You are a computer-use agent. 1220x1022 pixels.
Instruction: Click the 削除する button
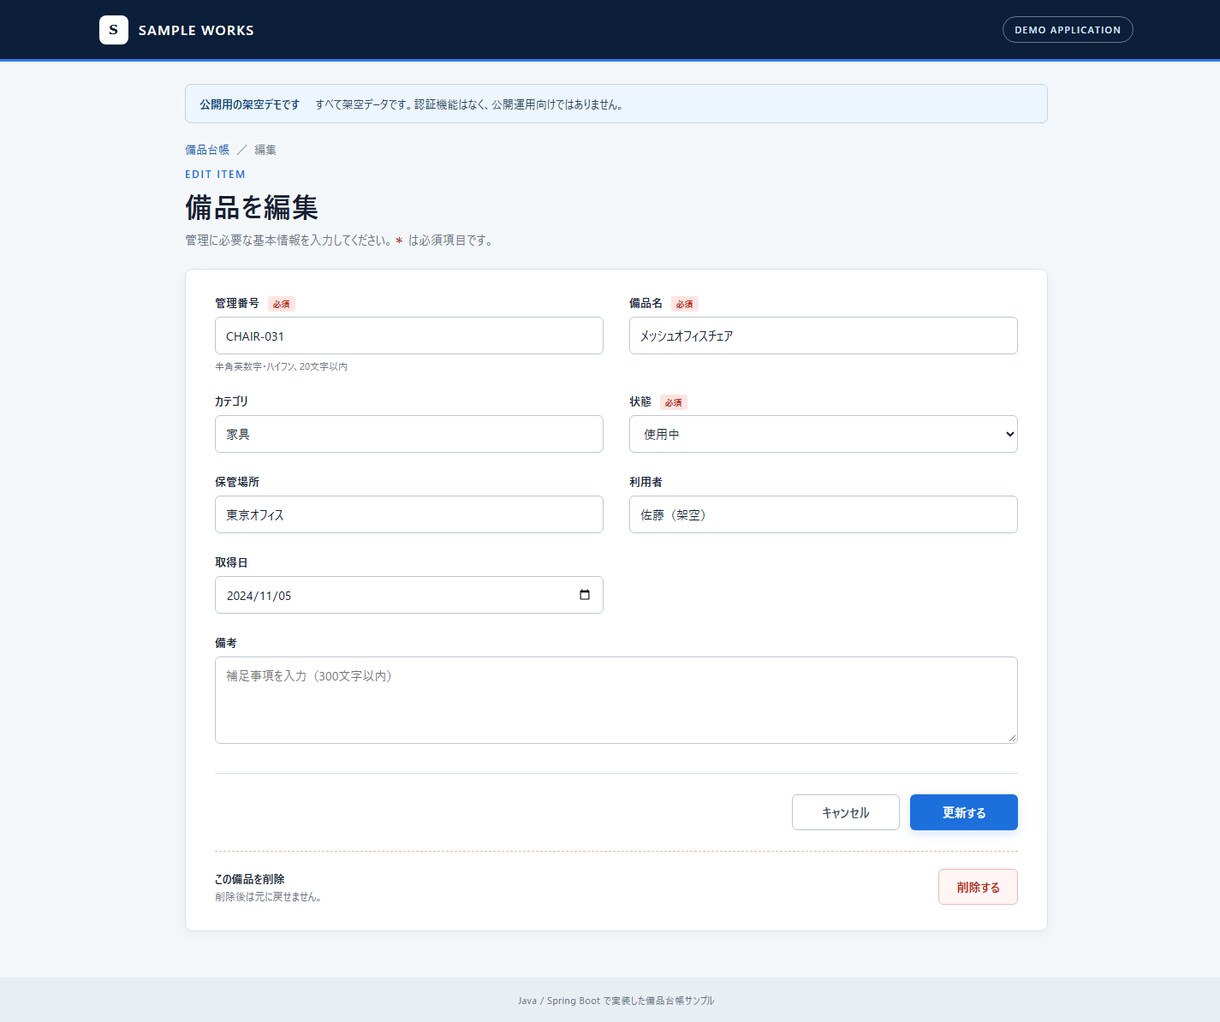(x=977, y=887)
